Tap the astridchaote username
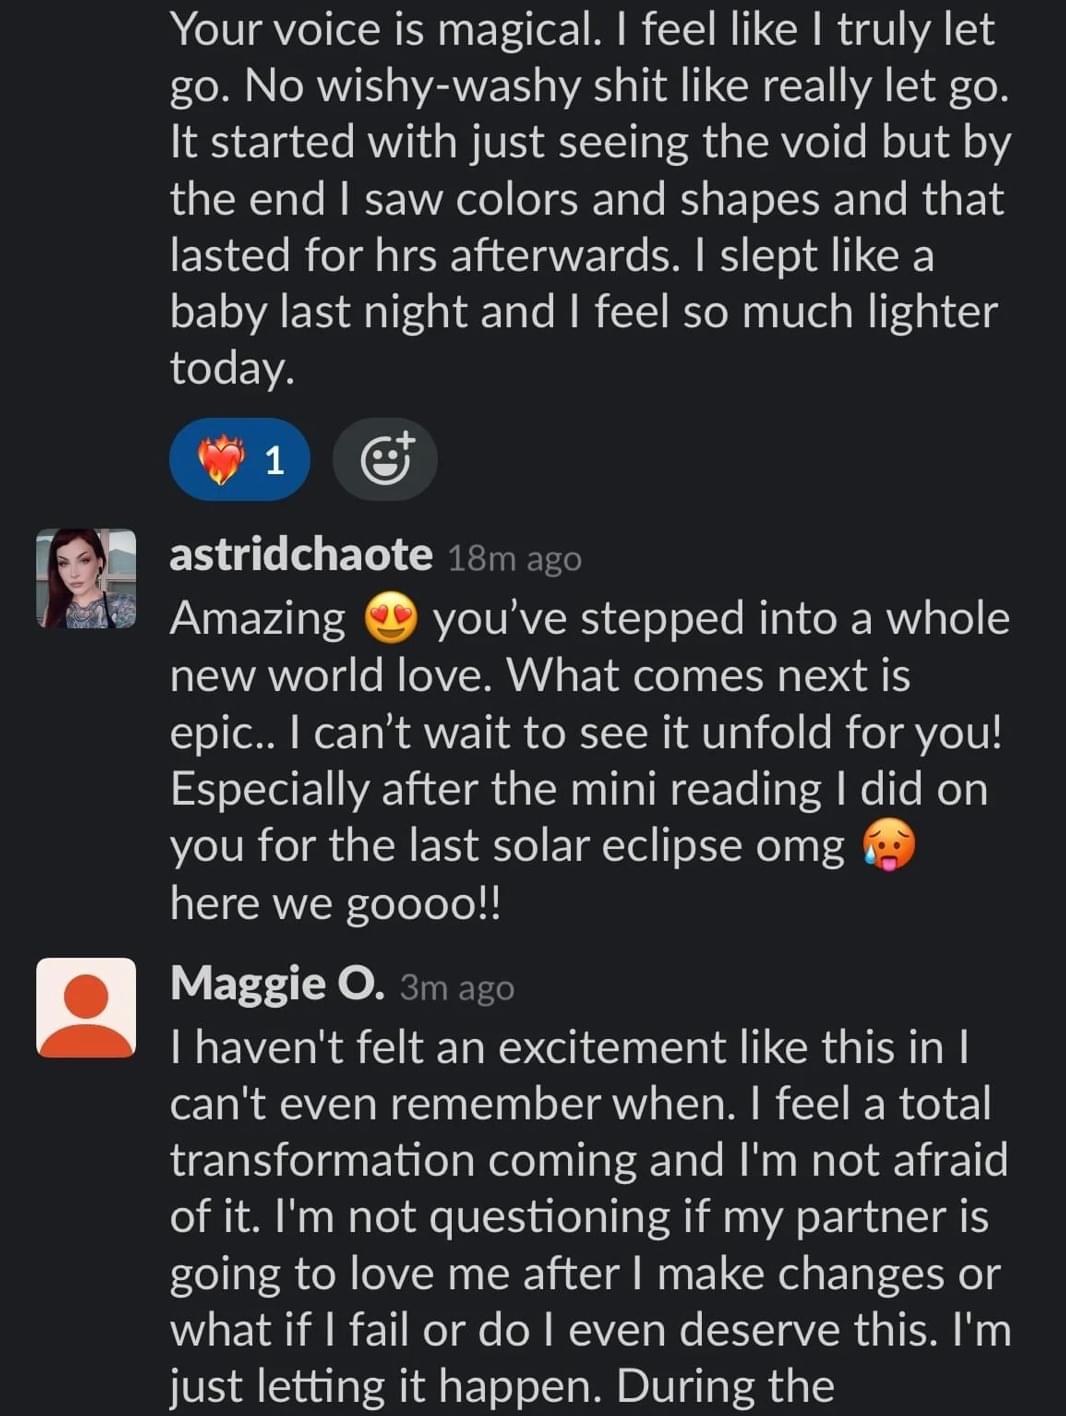The image size is (1066, 1416). [x=301, y=555]
